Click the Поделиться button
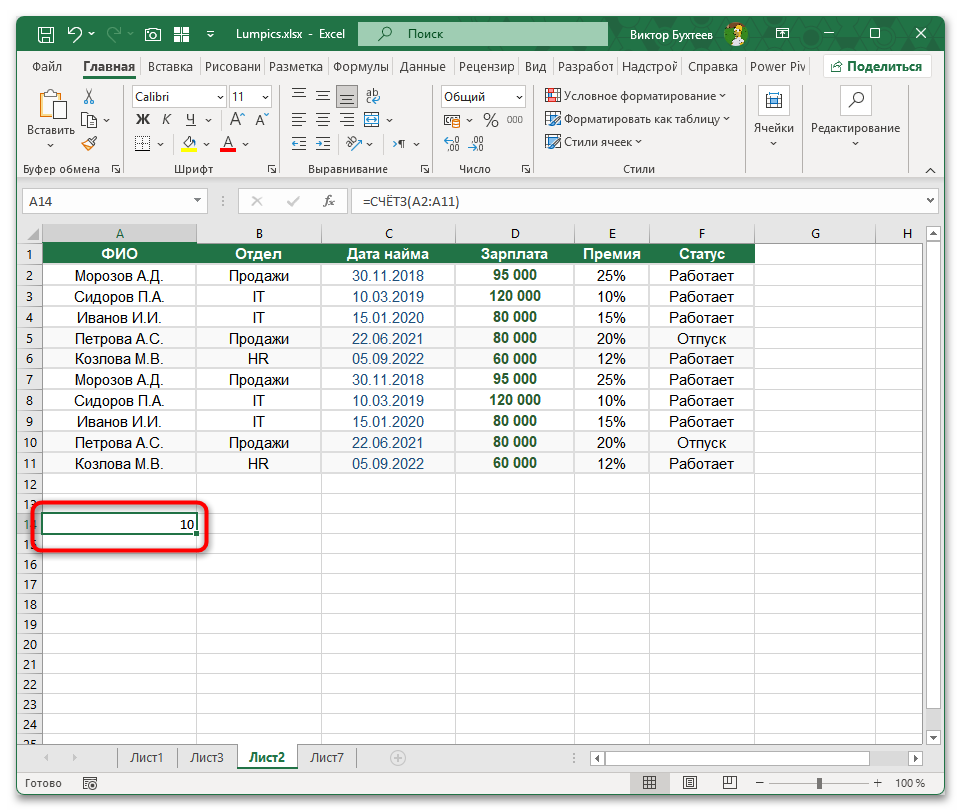 click(x=877, y=66)
